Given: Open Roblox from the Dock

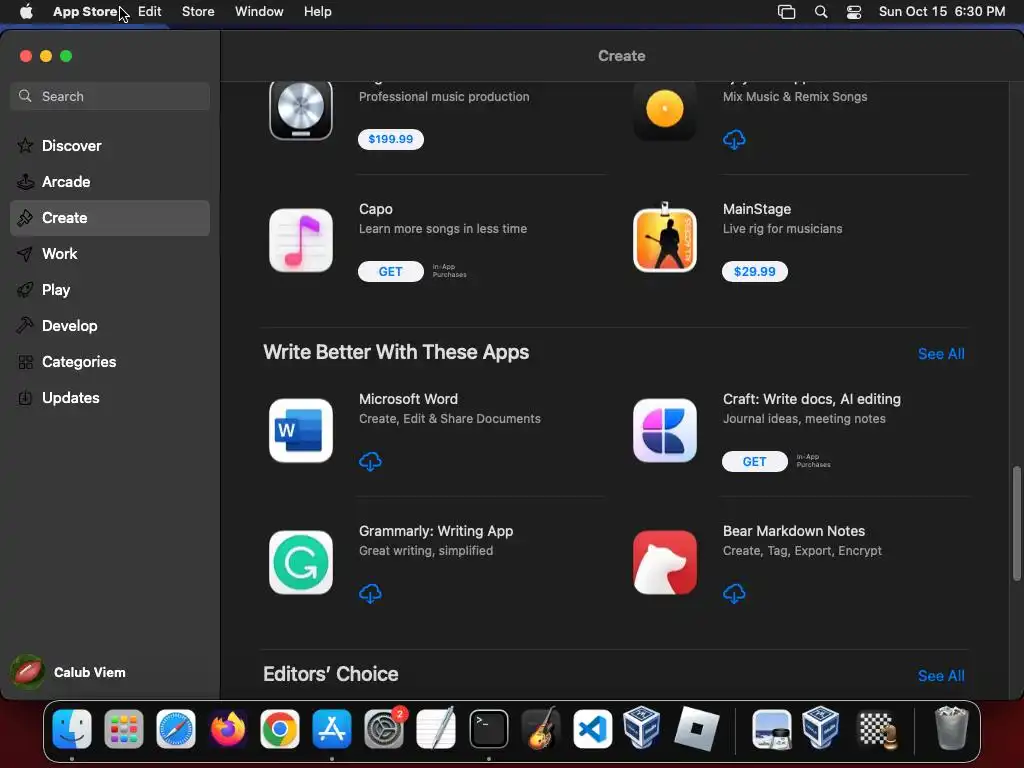Looking at the screenshot, I should (x=696, y=729).
